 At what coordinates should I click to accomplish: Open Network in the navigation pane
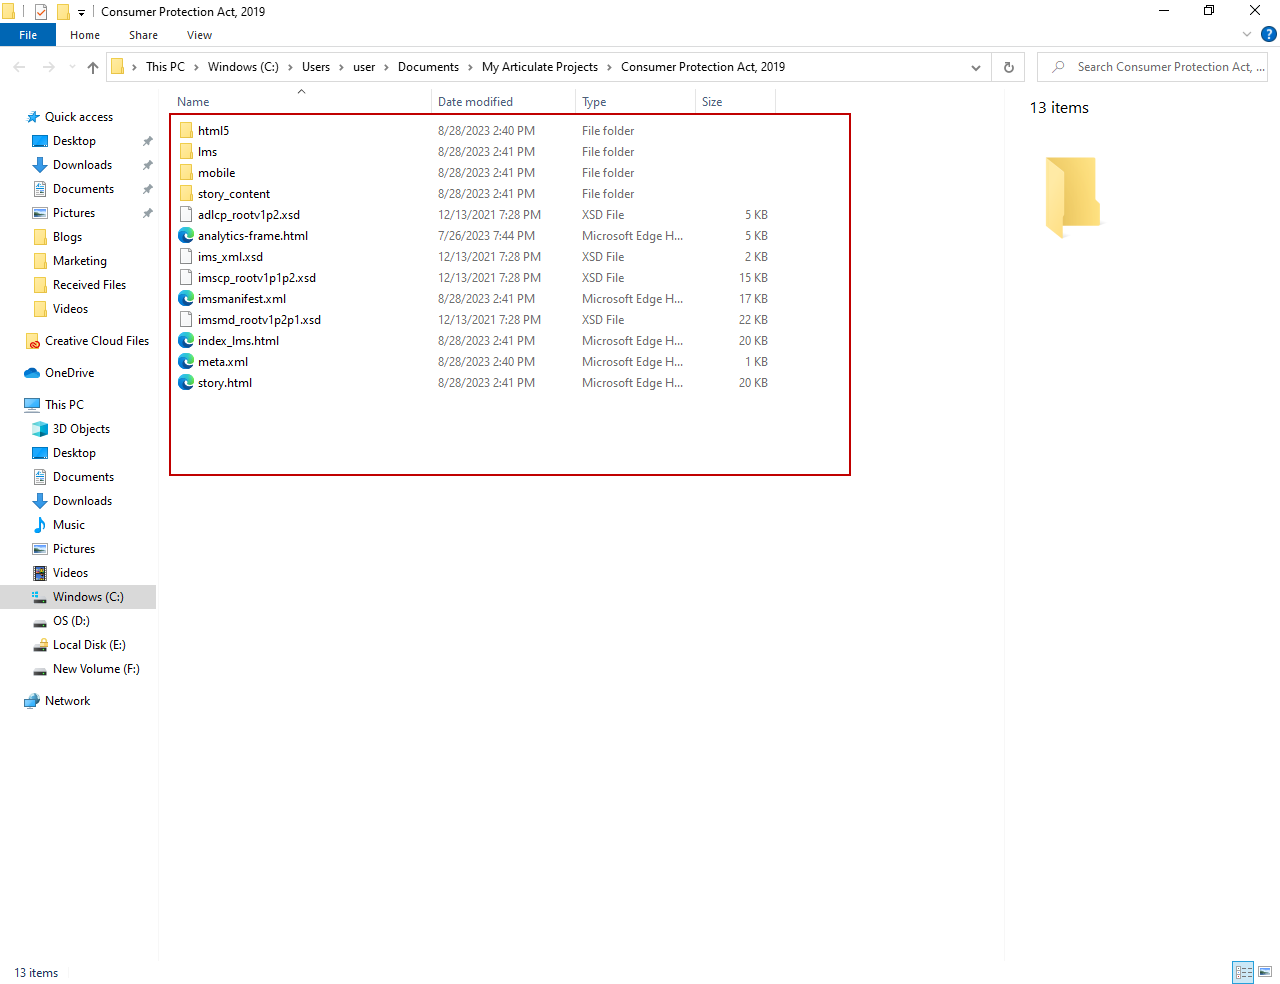coord(67,701)
